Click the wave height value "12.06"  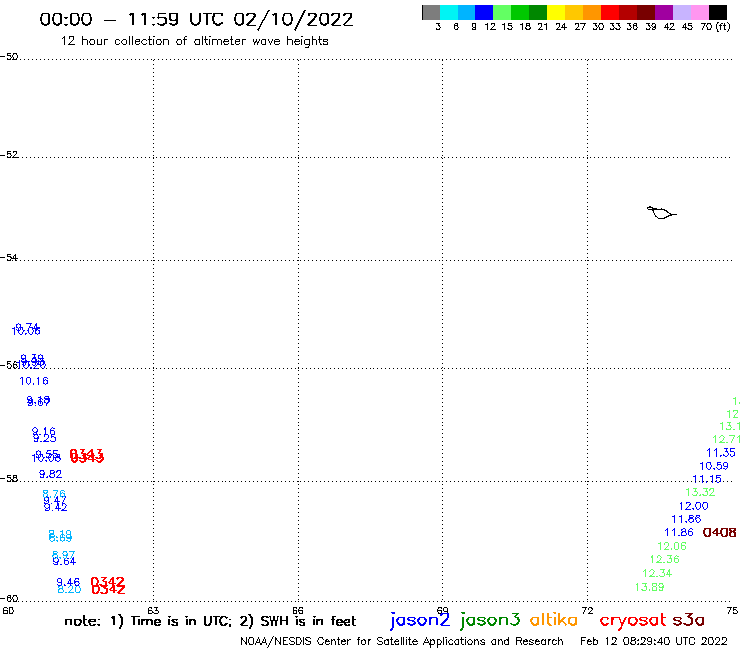pos(672,546)
